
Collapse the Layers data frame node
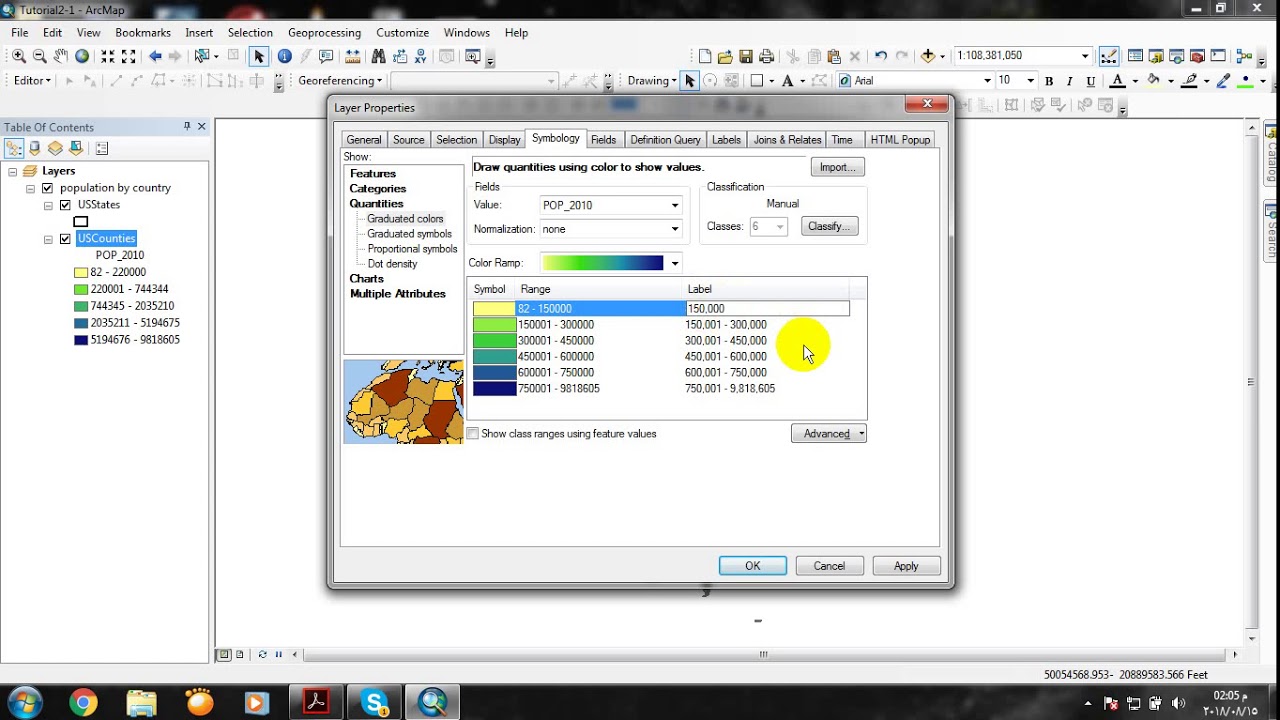point(13,171)
